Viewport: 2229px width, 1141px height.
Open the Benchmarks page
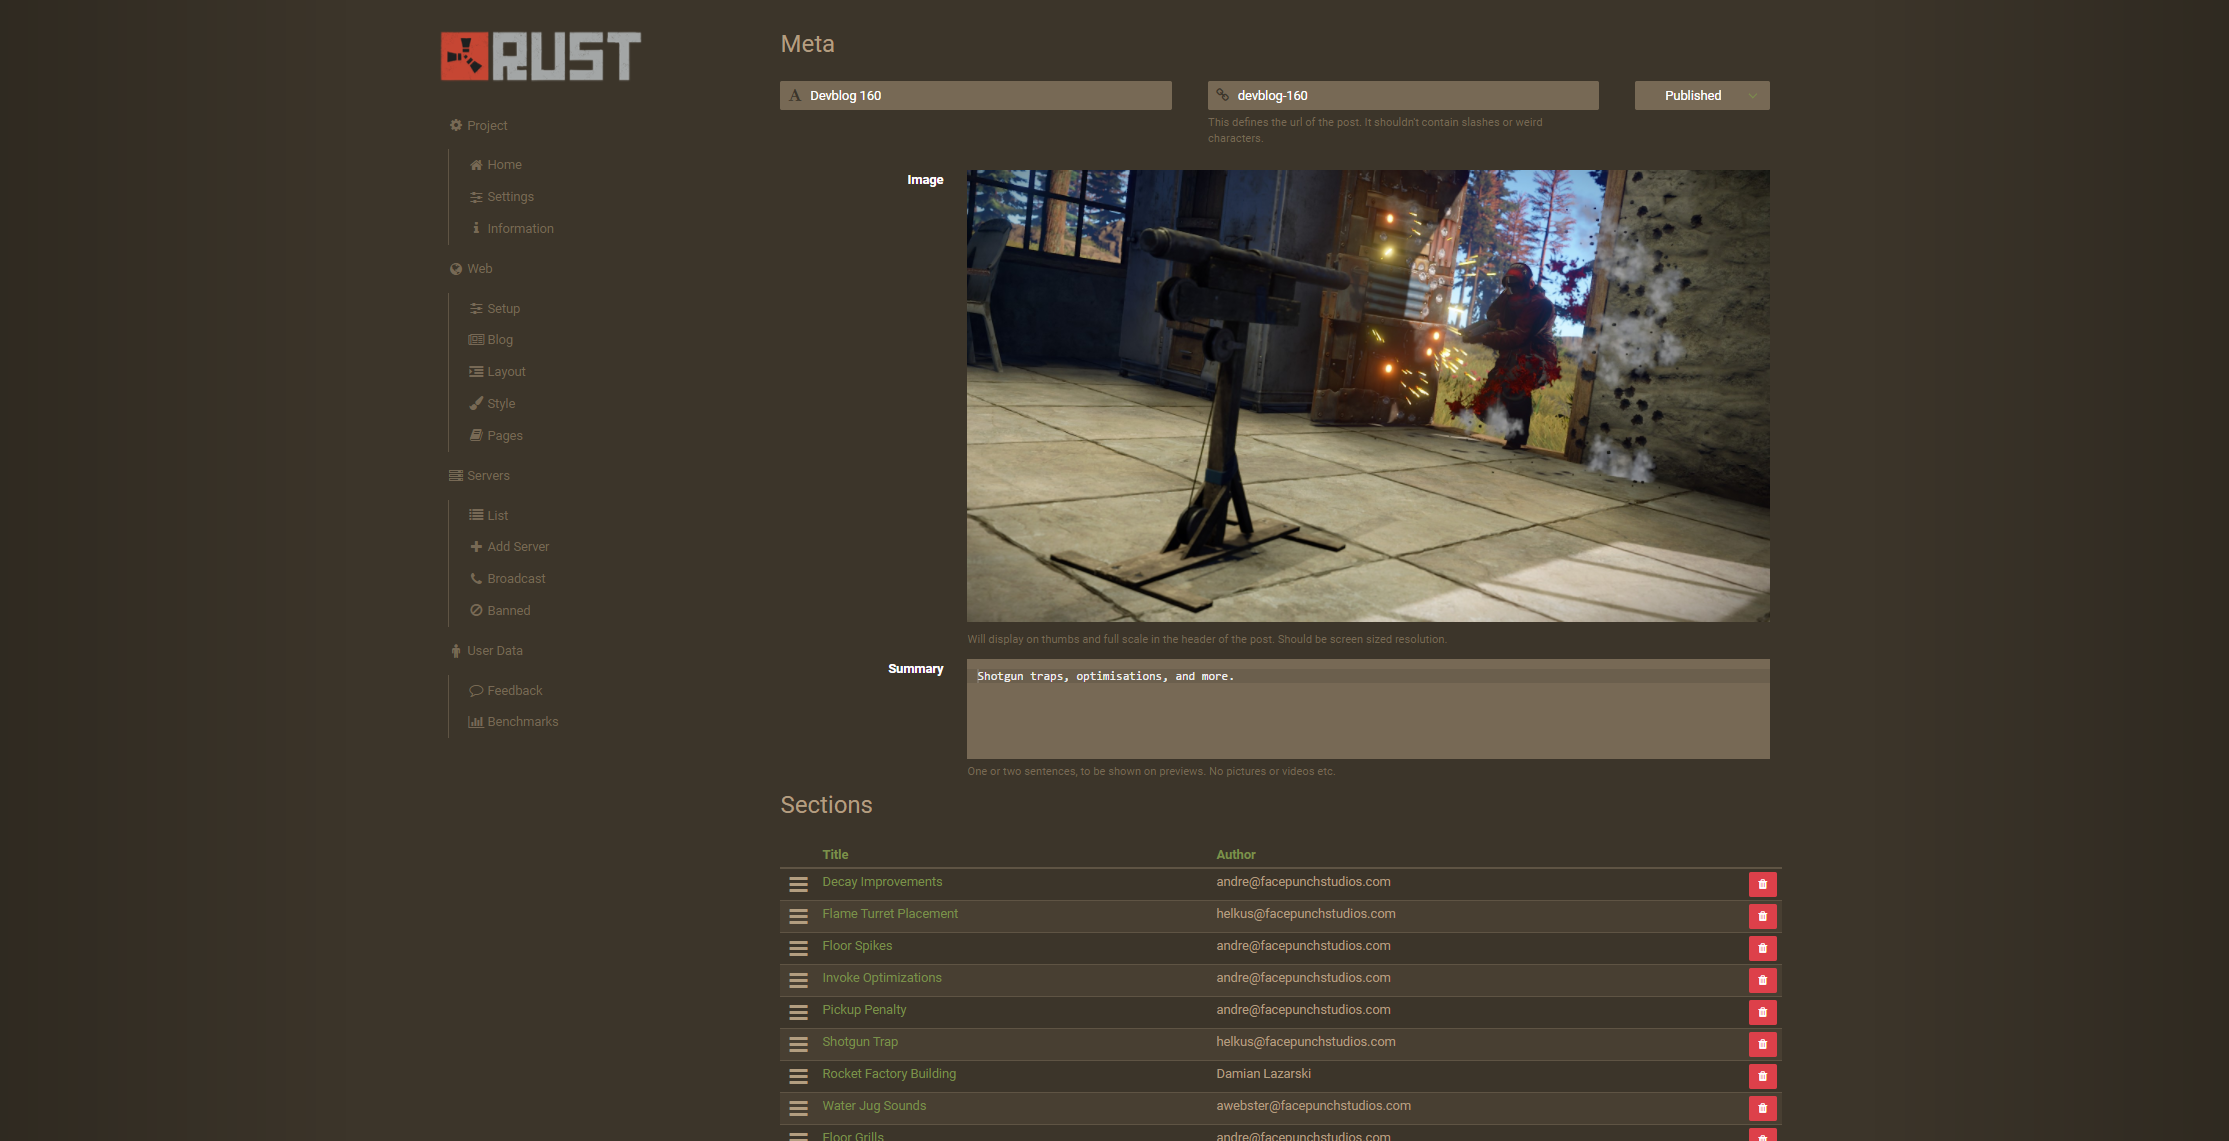[x=513, y=722]
